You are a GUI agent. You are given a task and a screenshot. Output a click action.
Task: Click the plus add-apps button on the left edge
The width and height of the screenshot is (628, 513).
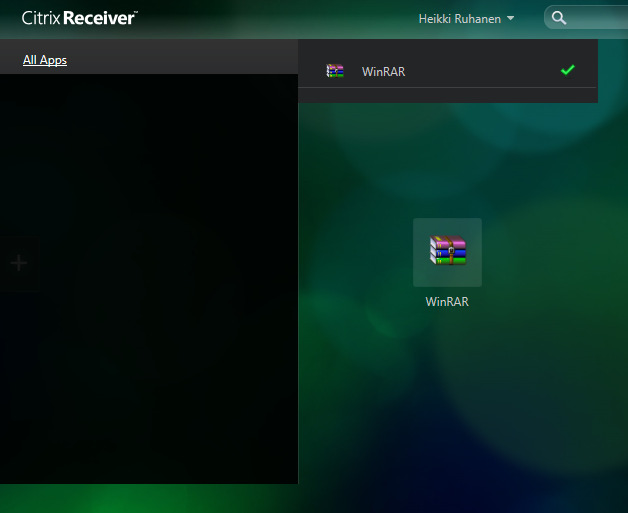pyautogui.click(x=19, y=263)
